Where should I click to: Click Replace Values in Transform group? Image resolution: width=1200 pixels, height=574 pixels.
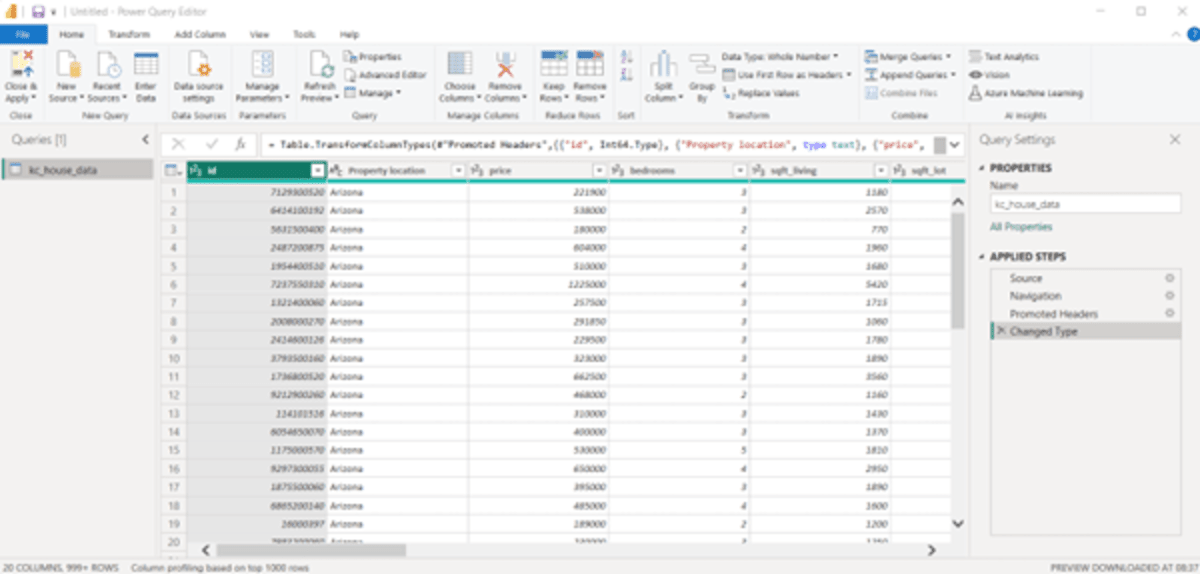tap(760, 93)
